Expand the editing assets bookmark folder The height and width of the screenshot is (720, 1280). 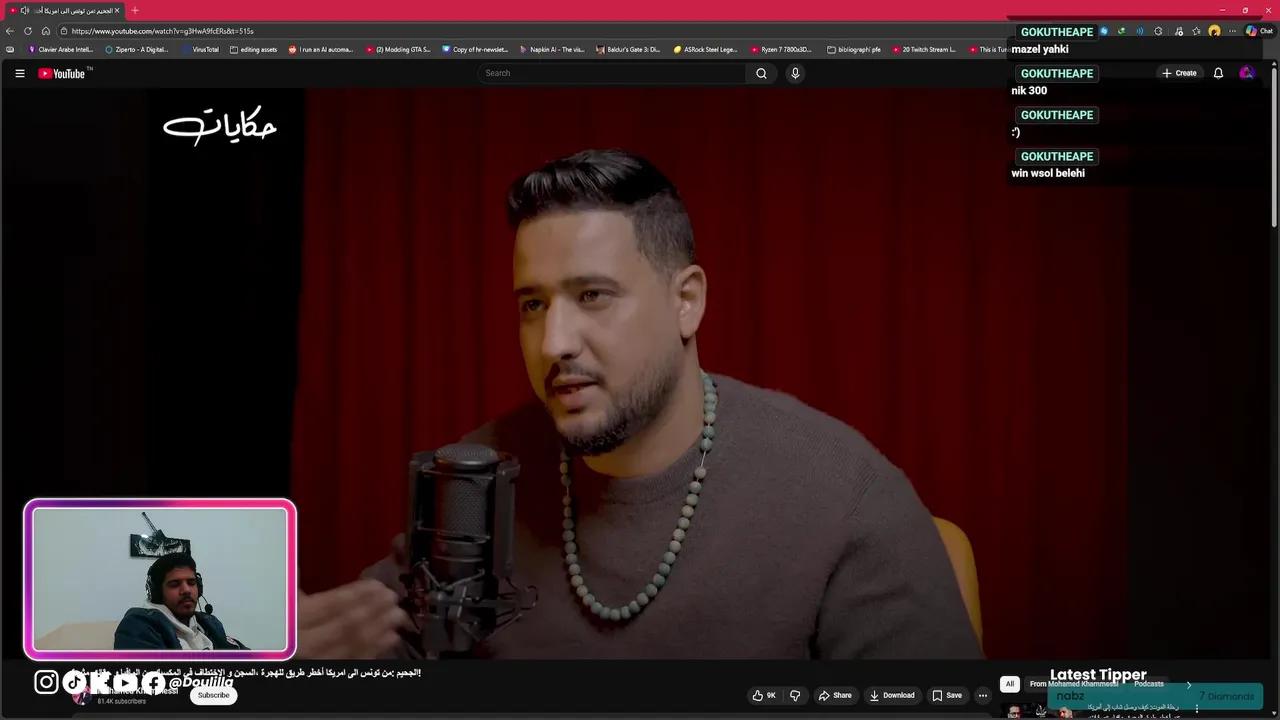point(253,49)
